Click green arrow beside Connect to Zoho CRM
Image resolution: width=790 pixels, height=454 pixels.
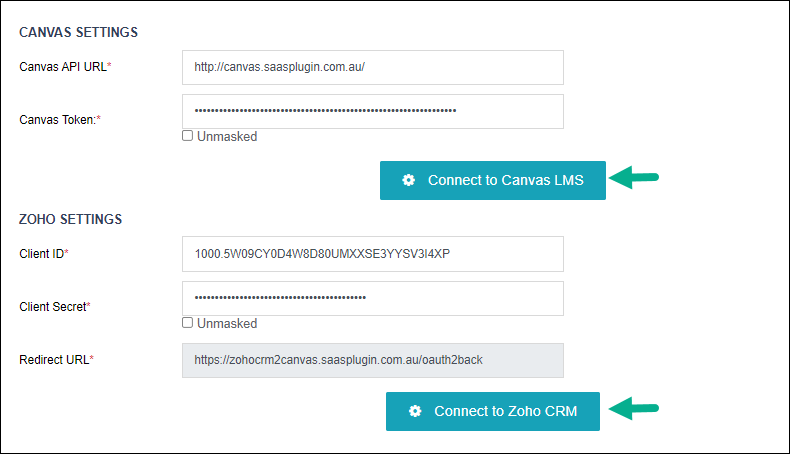634,408
